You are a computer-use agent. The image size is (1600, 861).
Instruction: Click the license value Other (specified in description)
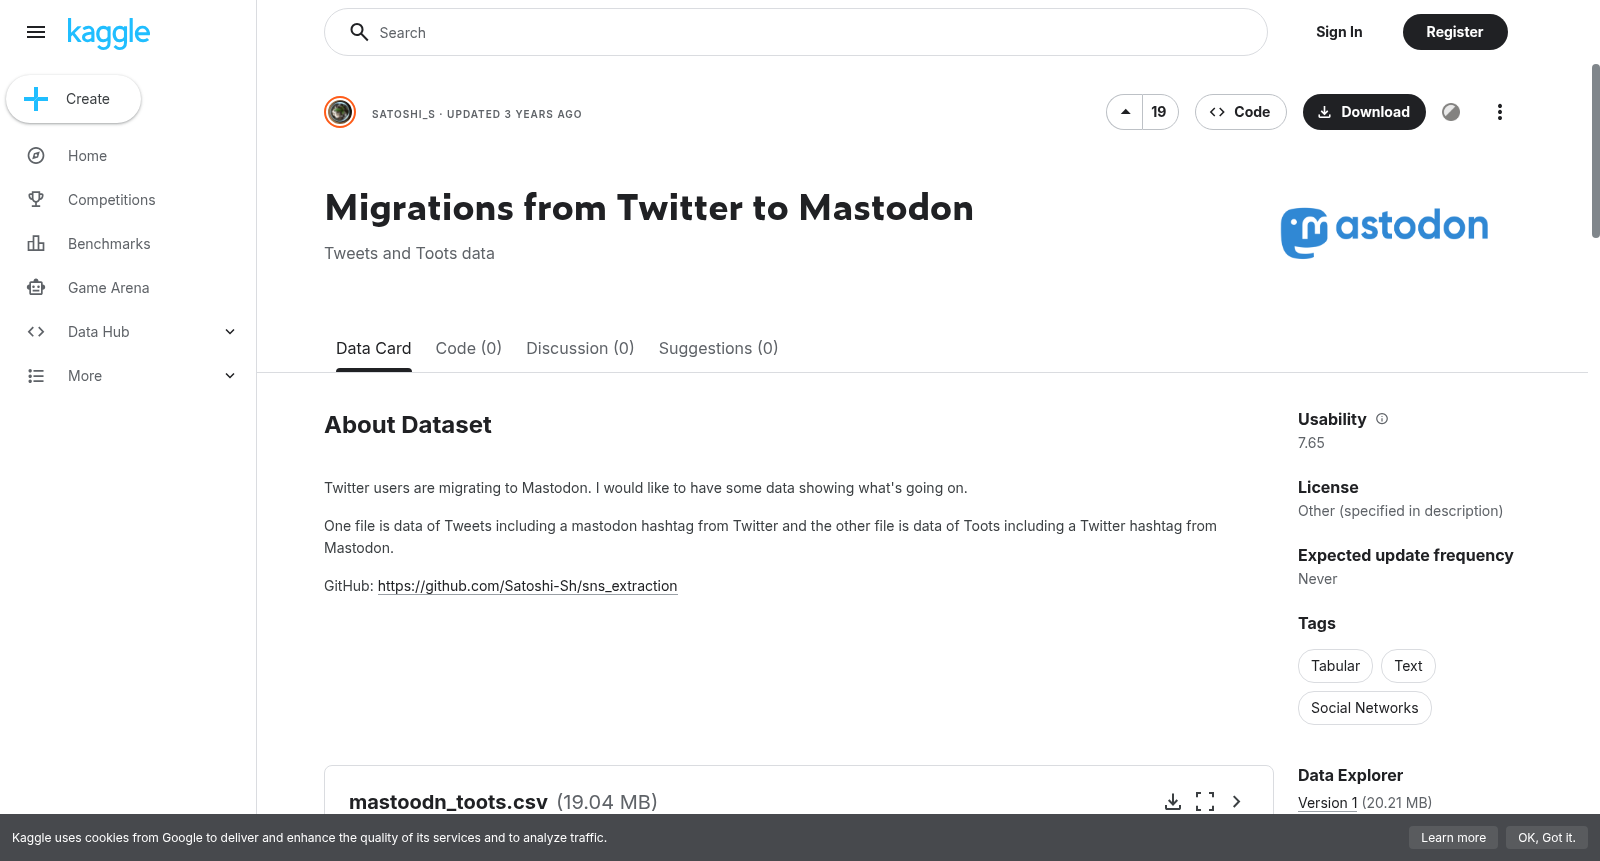click(x=1400, y=511)
